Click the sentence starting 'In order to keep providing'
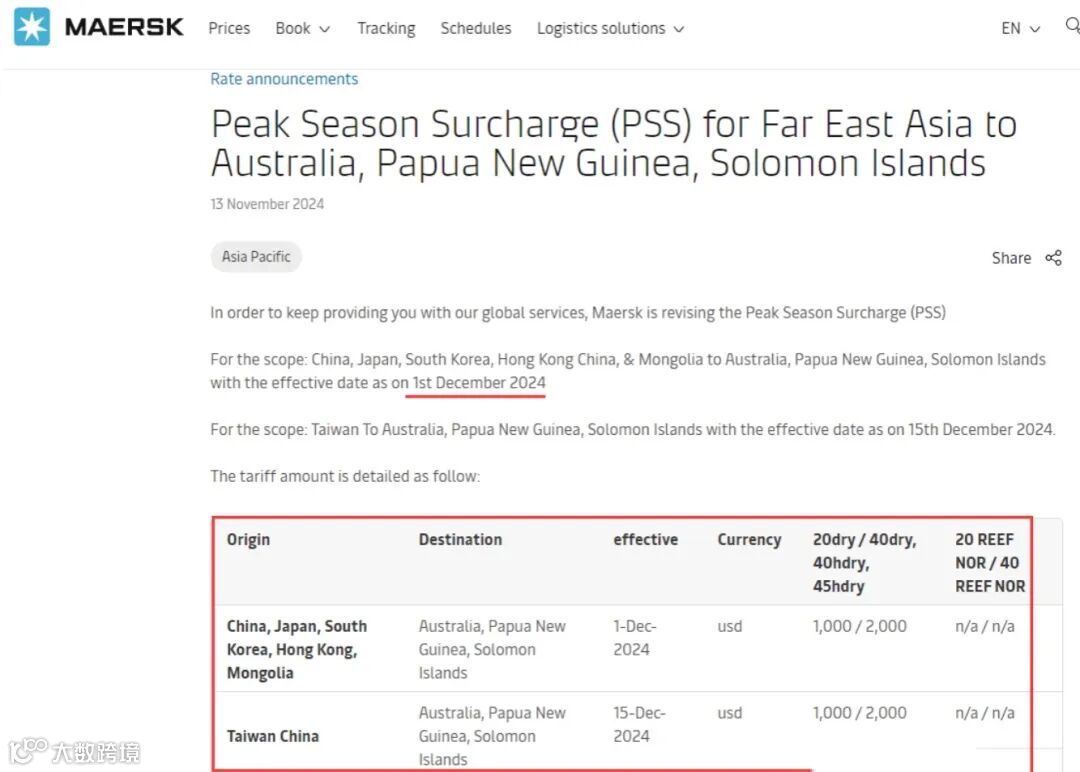This screenshot has width=1080, height=772. (578, 313)
